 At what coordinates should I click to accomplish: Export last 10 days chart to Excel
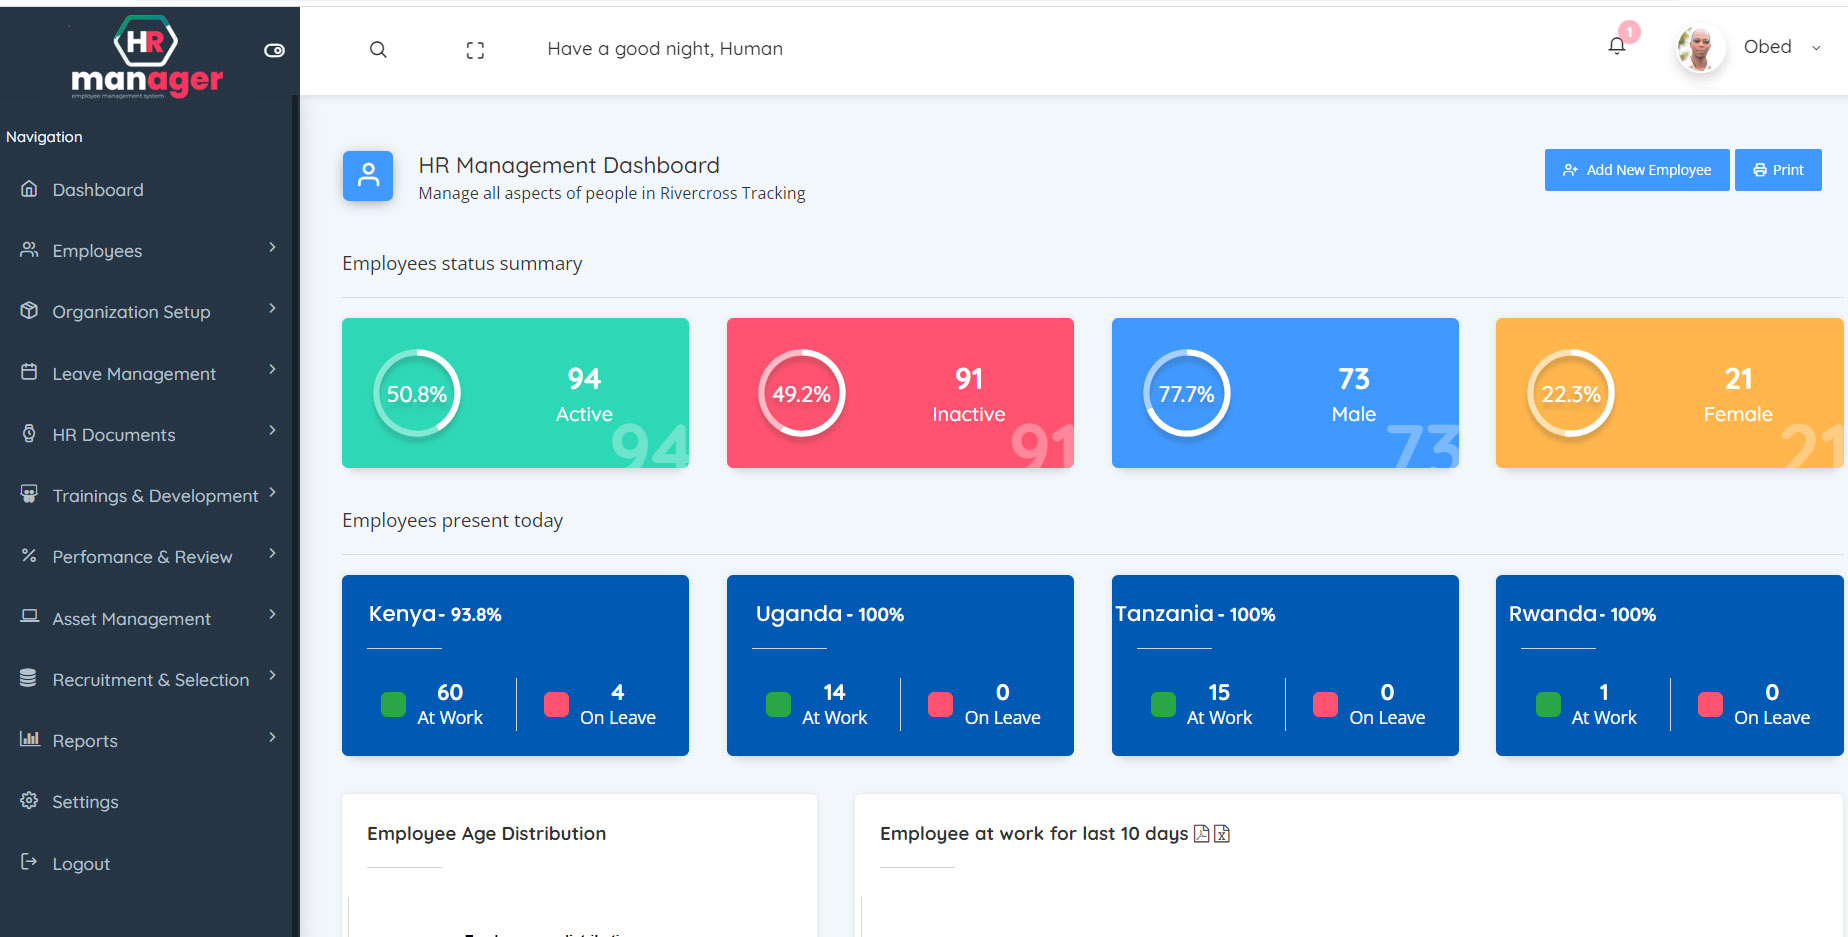click(x=1222, y=834)
